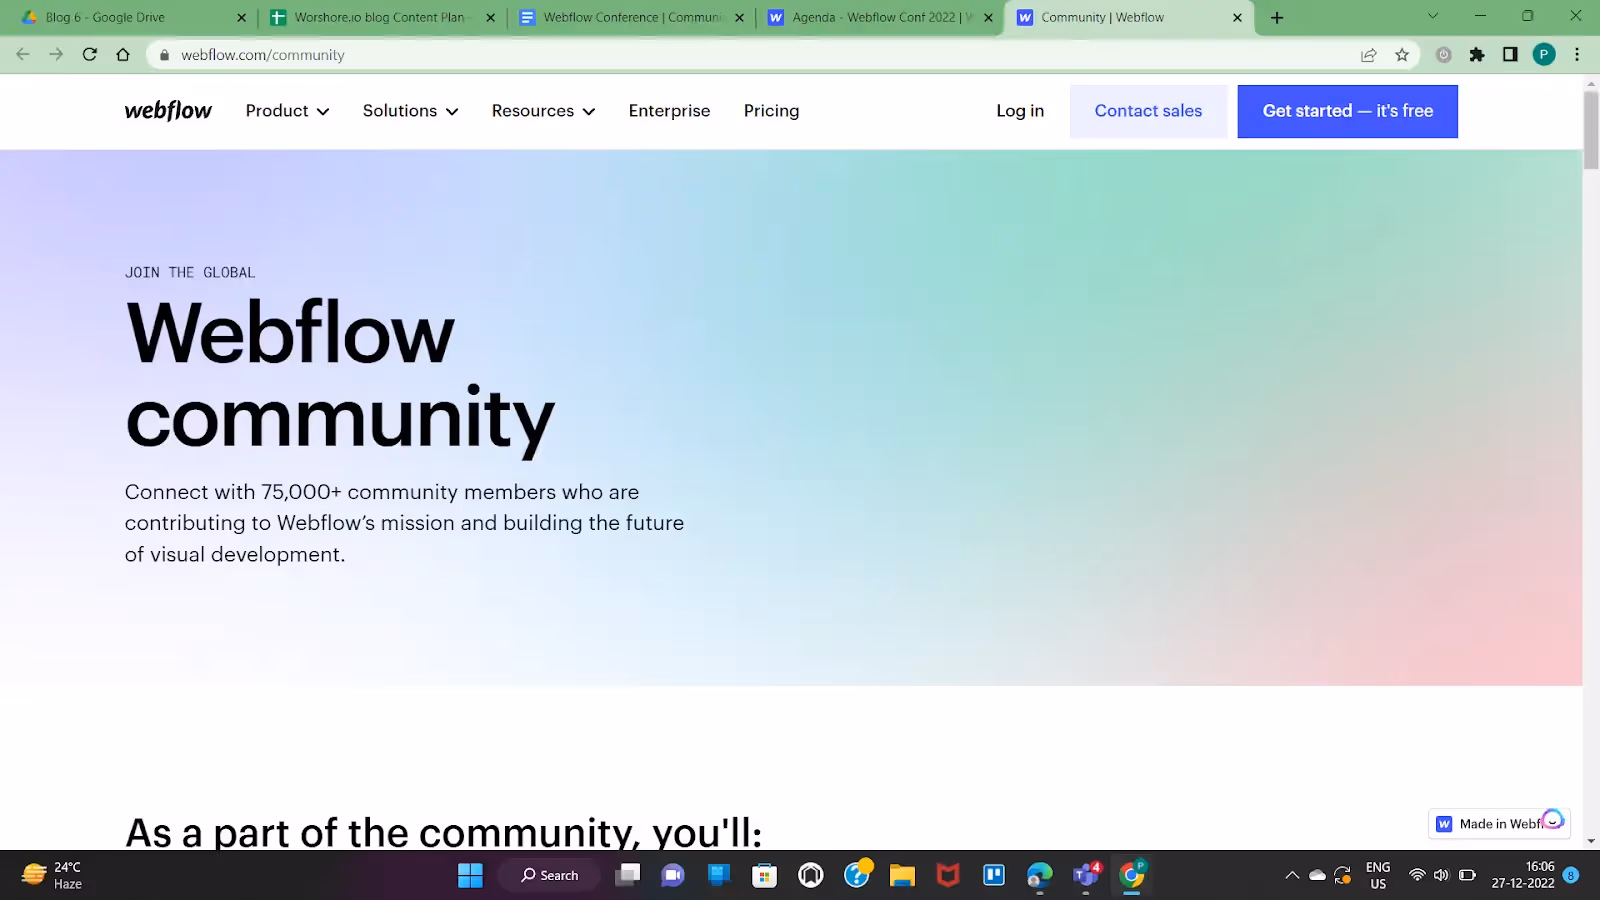
Task: Switch to Agenda - Webflow Conf 2022 tab
Action: 878,18
